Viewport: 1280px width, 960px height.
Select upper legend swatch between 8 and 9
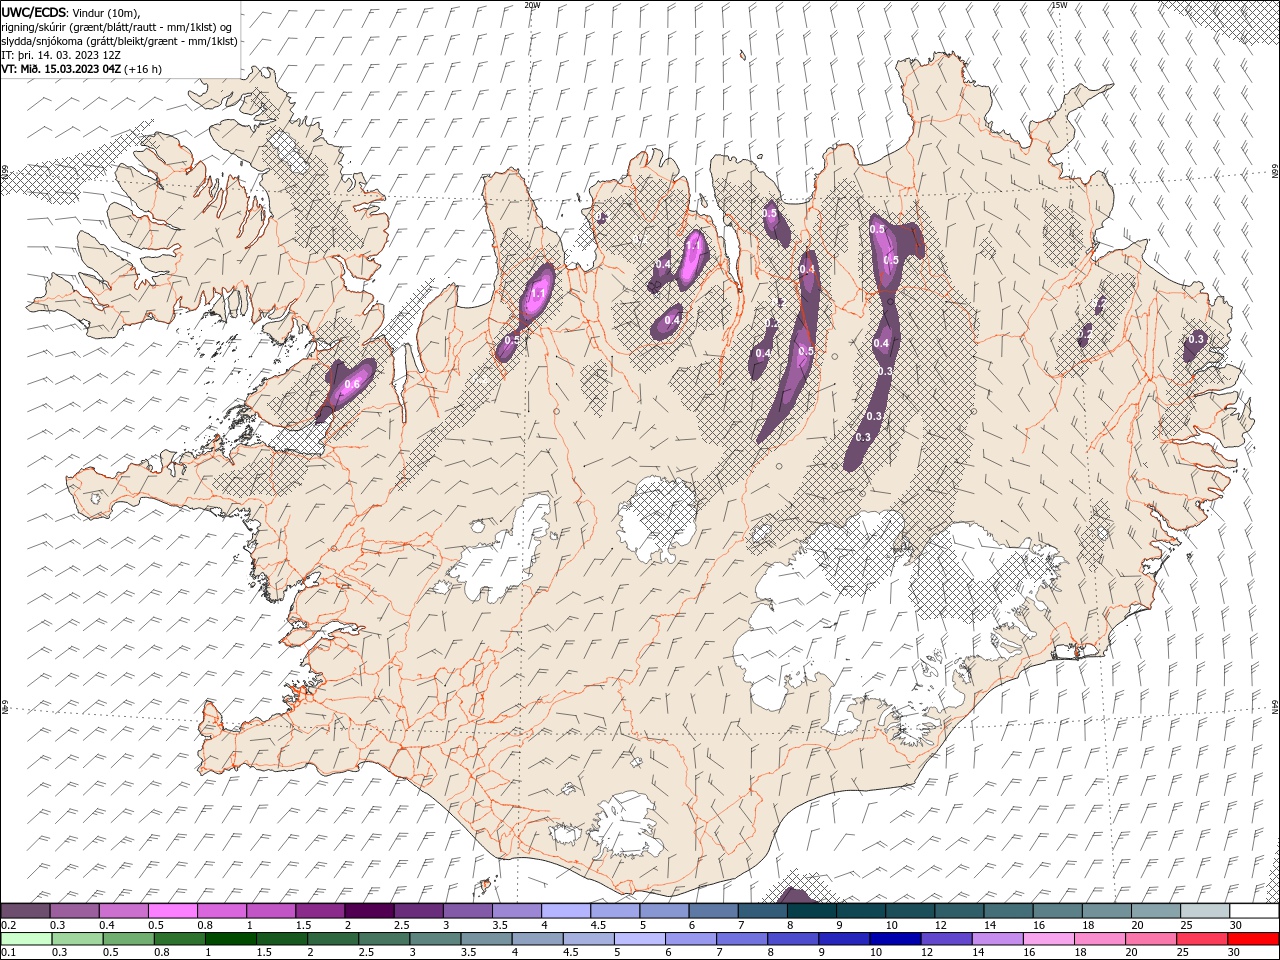pyautogui.click(x=812, y=910)
